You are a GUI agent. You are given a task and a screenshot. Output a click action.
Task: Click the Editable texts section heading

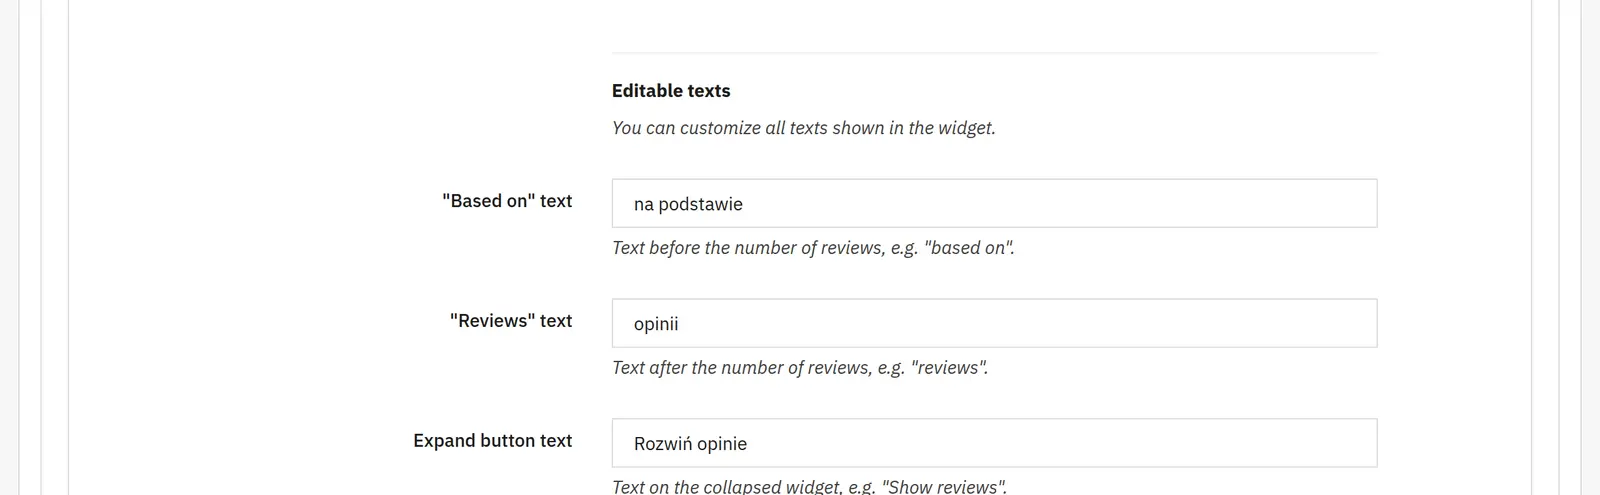[x=671, y=91]
